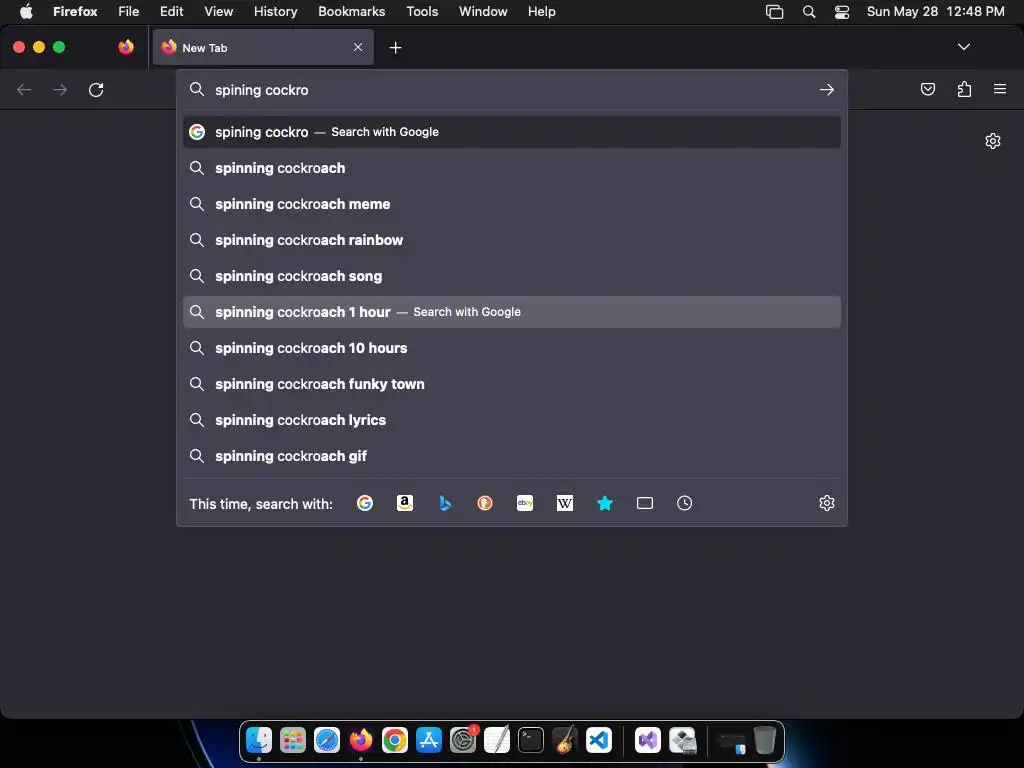Image resolution: width=1024 pixels, height=768 pixels.
Task: Open the Apple menu
Action: coord(26,12)
